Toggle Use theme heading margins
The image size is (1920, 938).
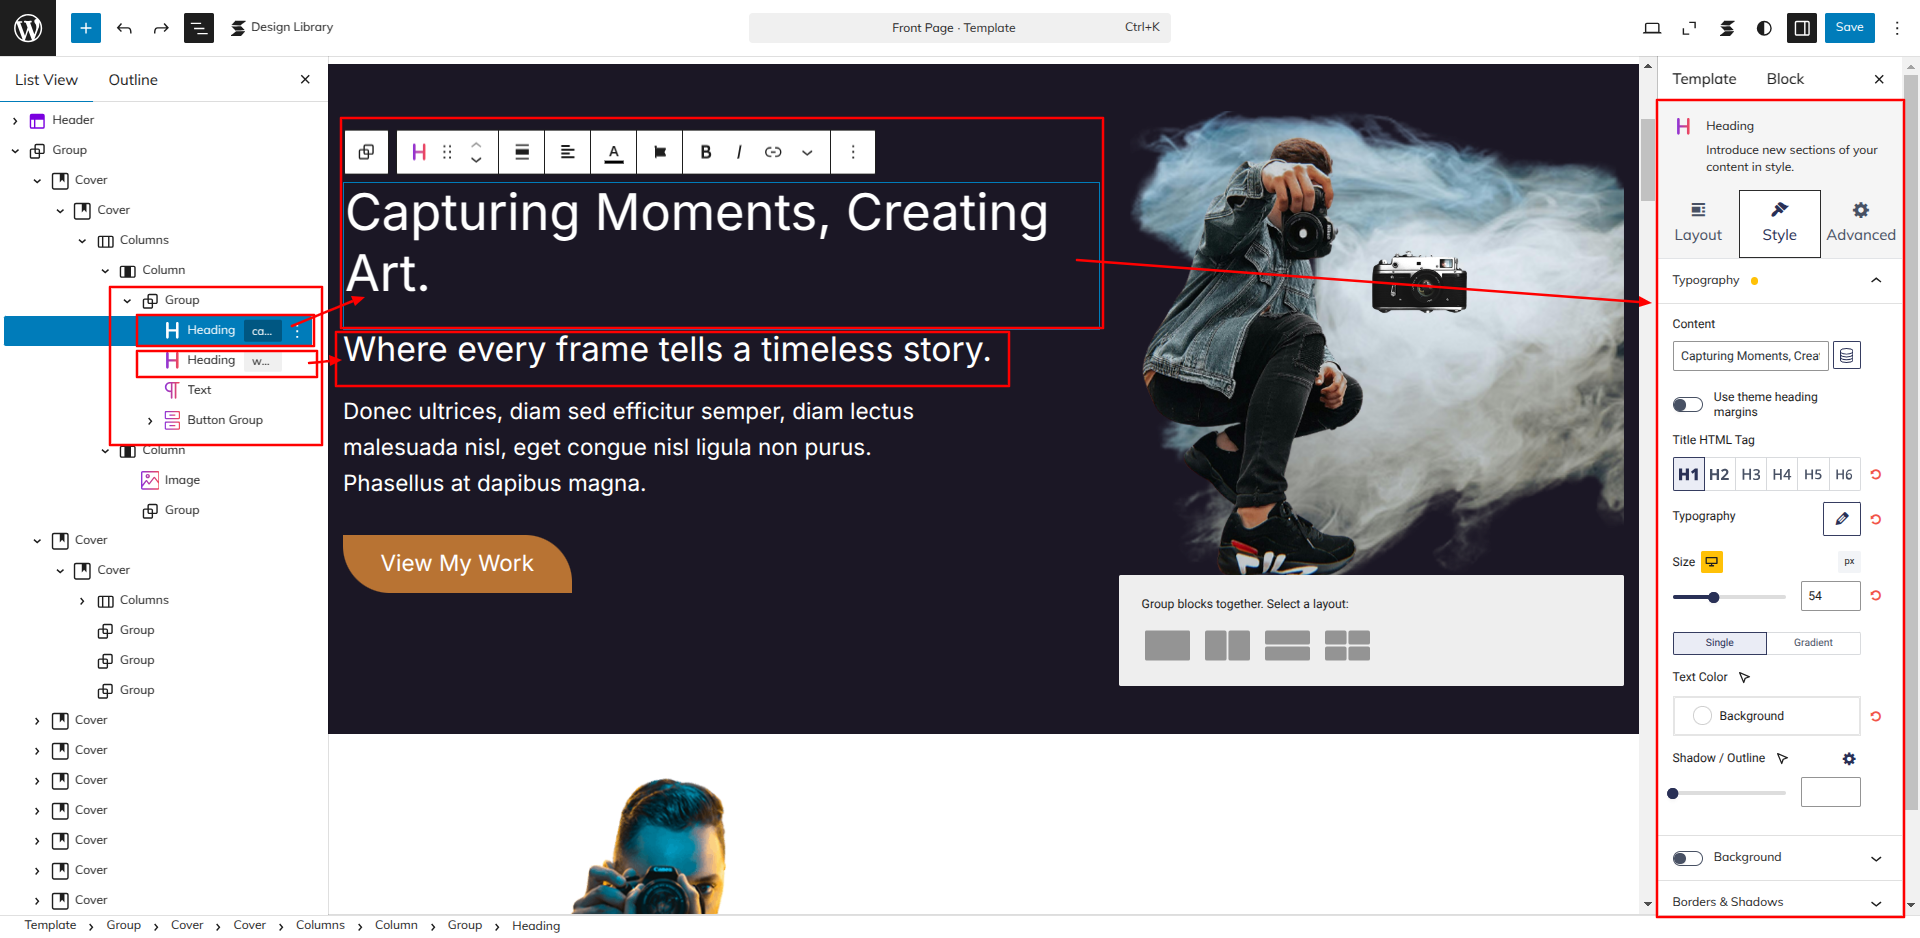tap(1688, 404)
